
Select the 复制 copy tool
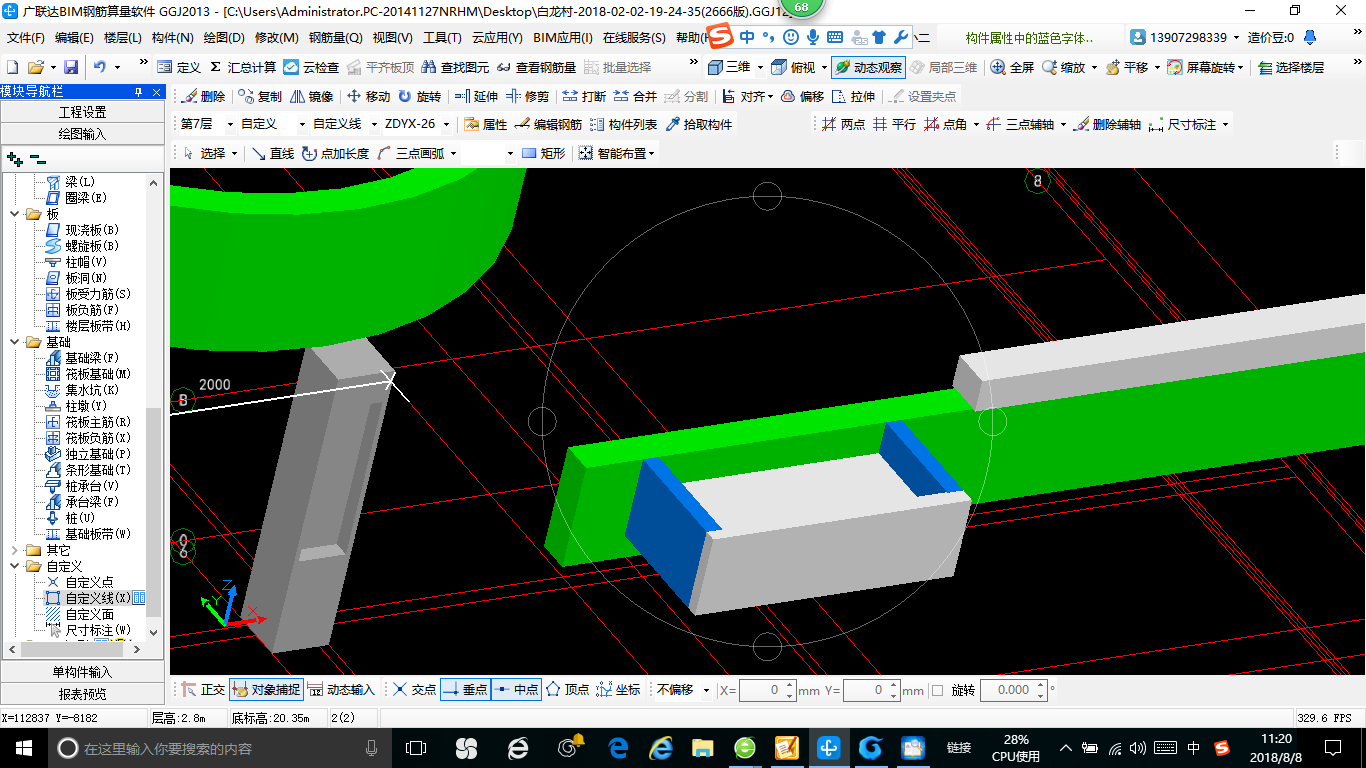pyautogui.click(x=260, y=97)
